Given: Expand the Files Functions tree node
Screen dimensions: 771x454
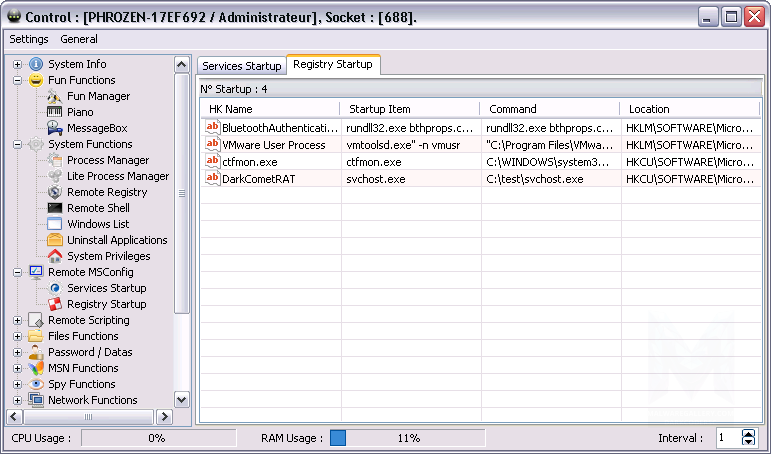Looking at the screenshot, I should pos(17,336).
